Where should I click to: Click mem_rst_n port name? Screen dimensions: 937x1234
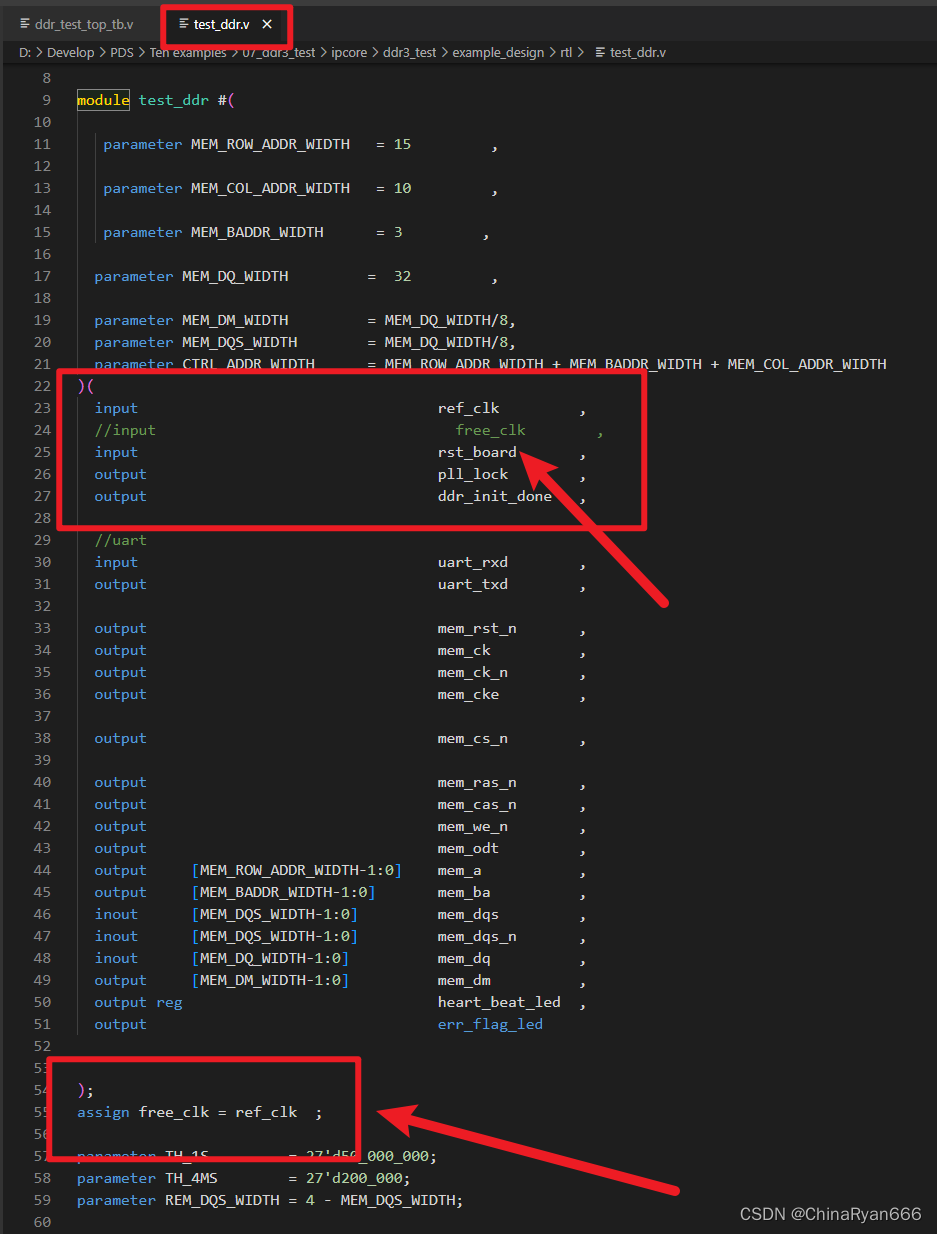(x=477, y=628)
